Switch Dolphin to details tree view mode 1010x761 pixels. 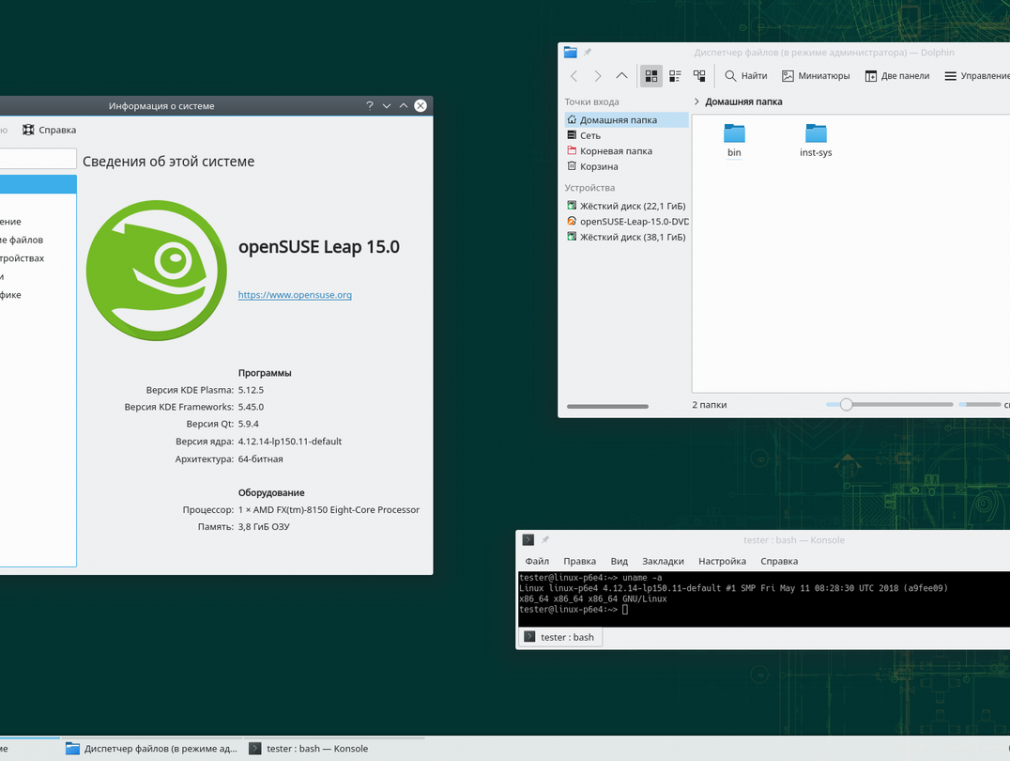[x=700, y=76]
